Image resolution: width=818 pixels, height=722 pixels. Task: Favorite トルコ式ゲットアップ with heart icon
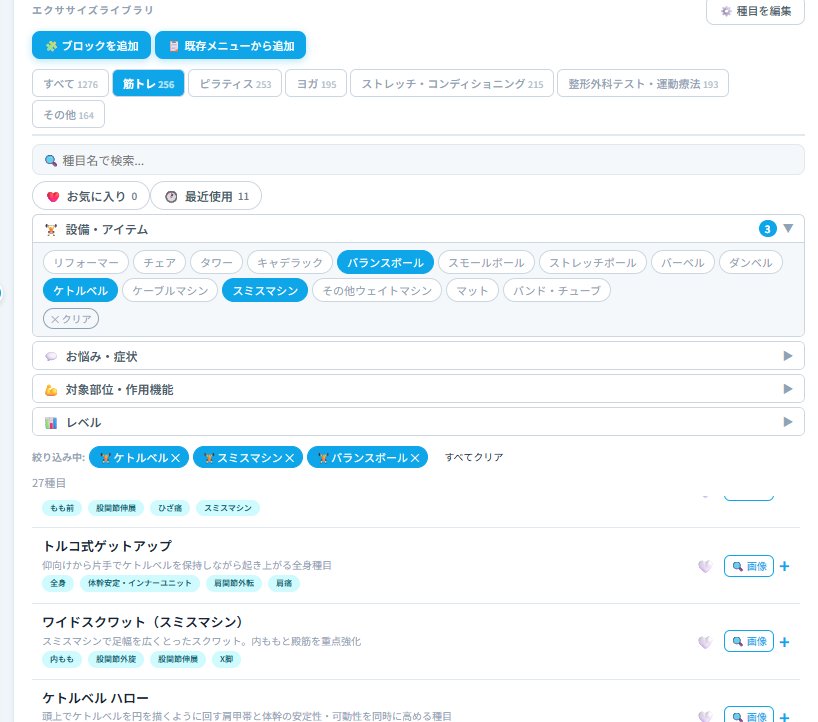pyautogui.click(x=705, y=567)
